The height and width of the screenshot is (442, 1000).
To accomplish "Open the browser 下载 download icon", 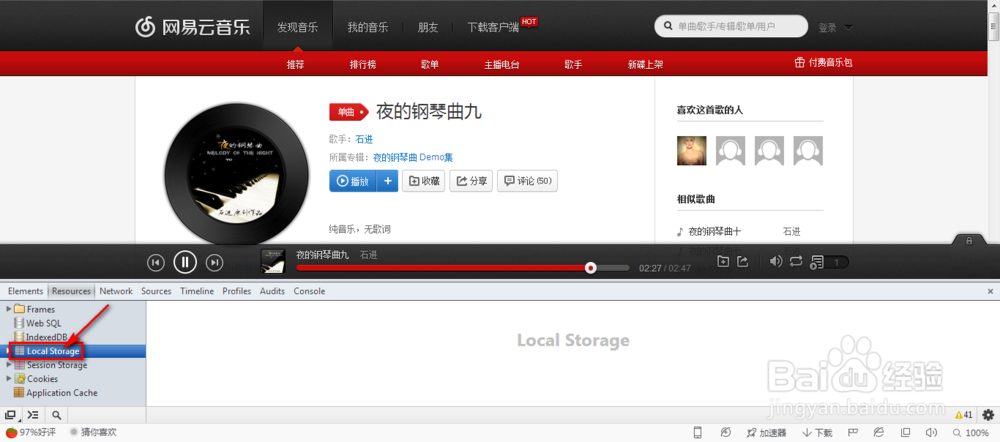I will [818, 432].
